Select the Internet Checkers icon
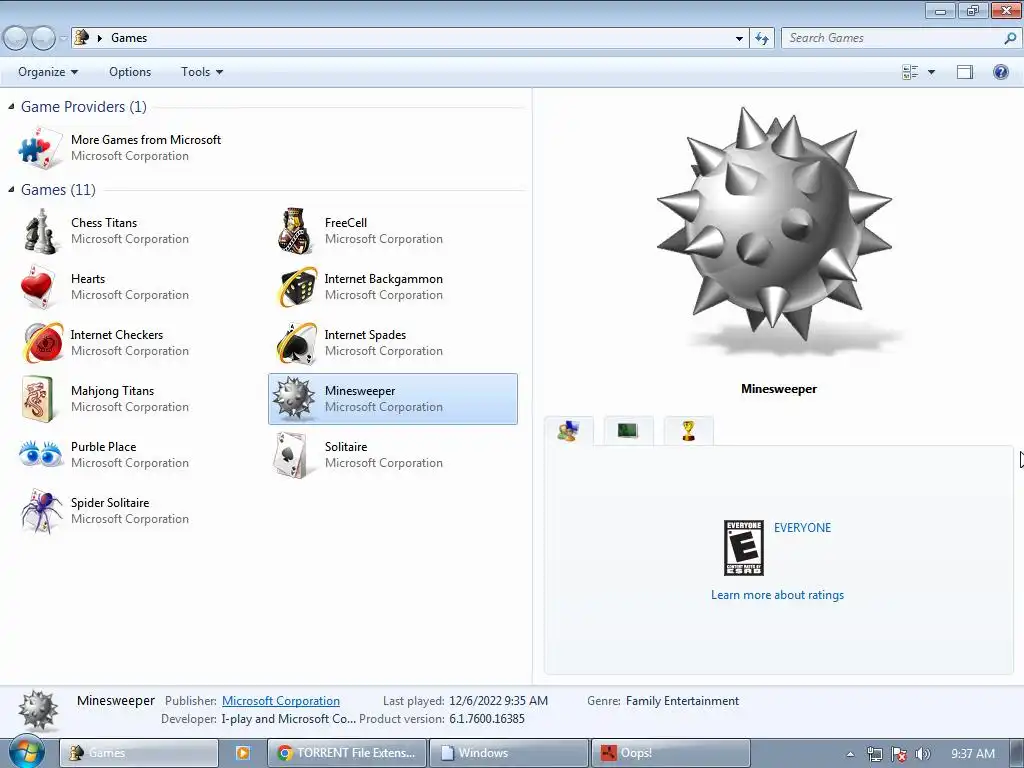 pyautogui.click(x=43, y=343)
